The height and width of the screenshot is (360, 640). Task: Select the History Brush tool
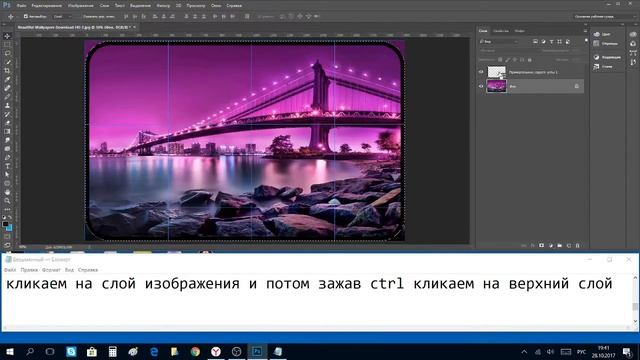[x=7, y=114]
